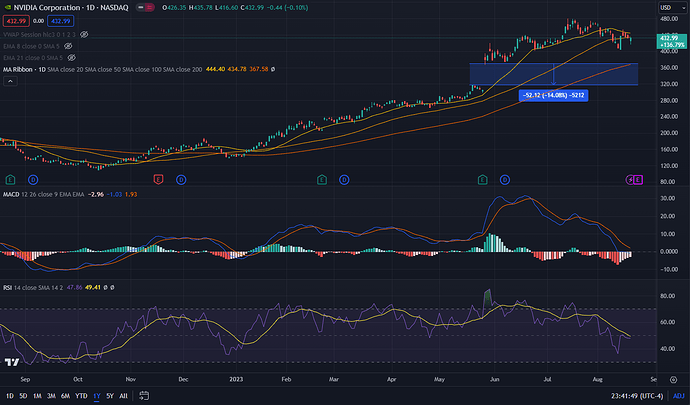Click the 432.99 +136.79% price axis label
Image resolution: width=690 pixels, height=405 pixels.
[x=672, y=41]
